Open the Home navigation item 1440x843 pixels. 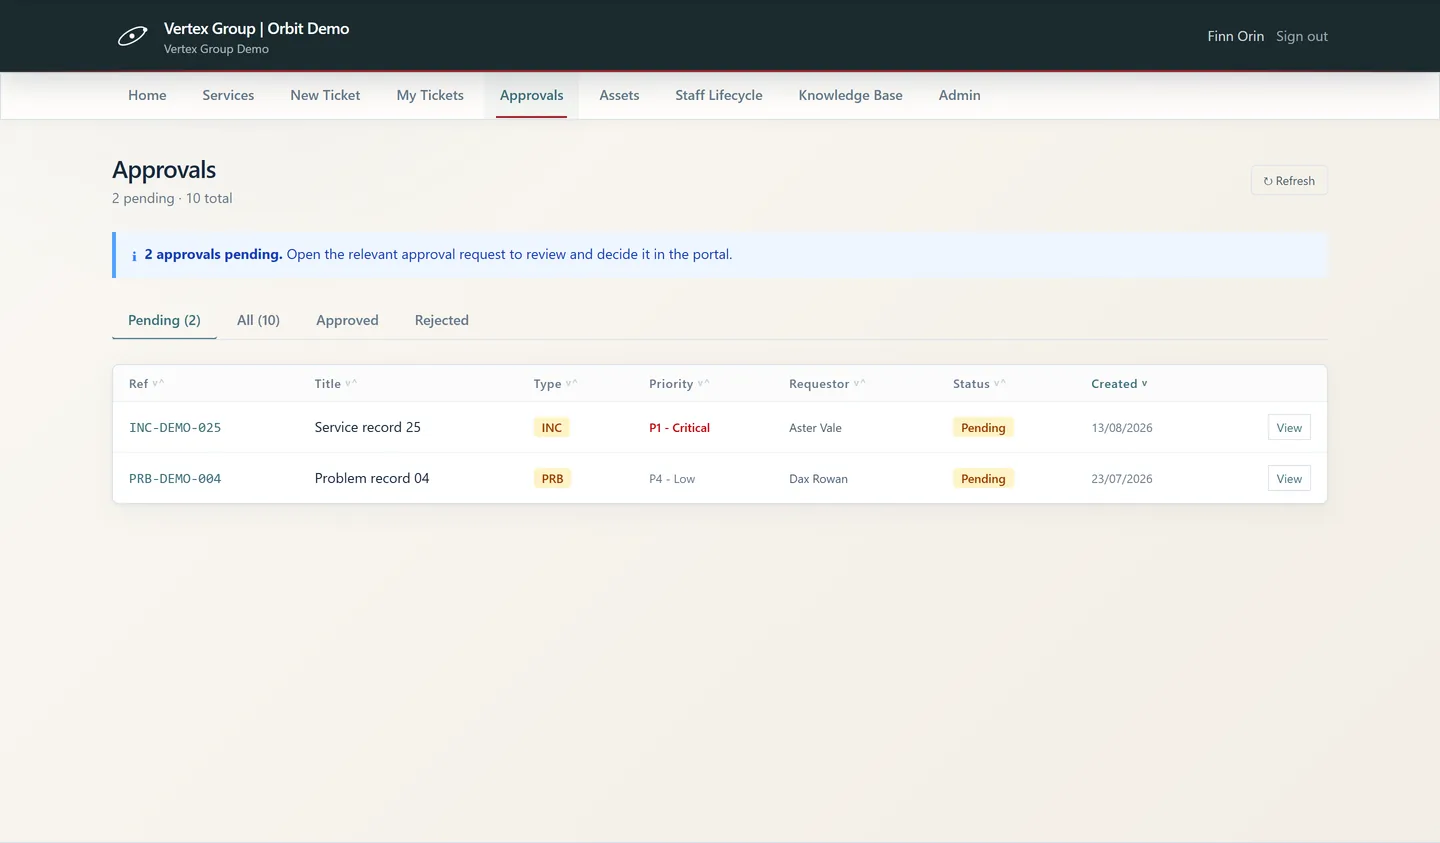tap(147, 96)
